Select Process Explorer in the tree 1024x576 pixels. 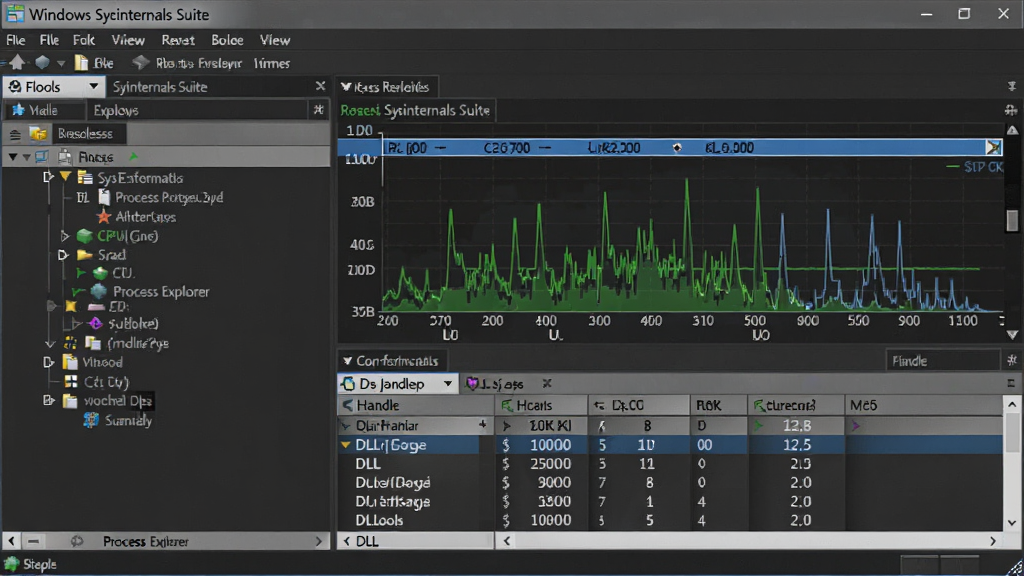(161, 292)
